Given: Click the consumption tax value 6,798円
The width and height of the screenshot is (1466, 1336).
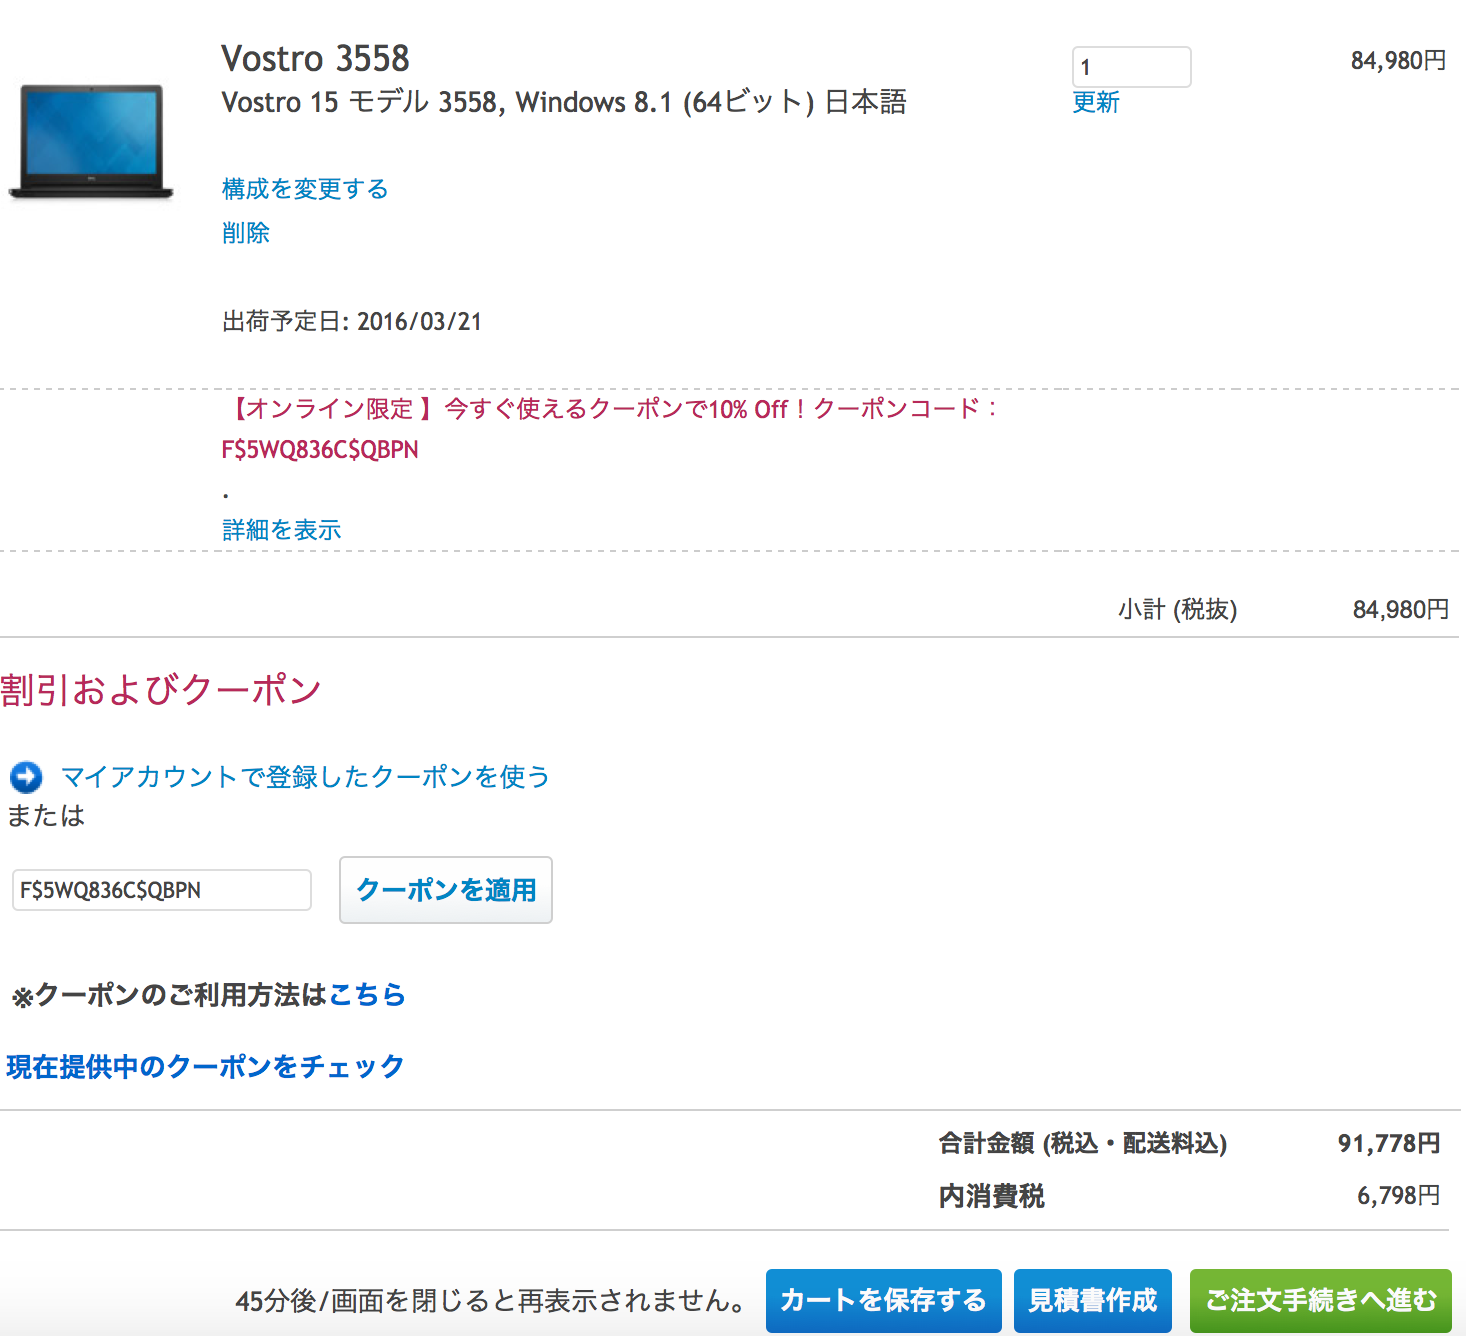Looking at the screenshot, I should tap(1399, 1195).
